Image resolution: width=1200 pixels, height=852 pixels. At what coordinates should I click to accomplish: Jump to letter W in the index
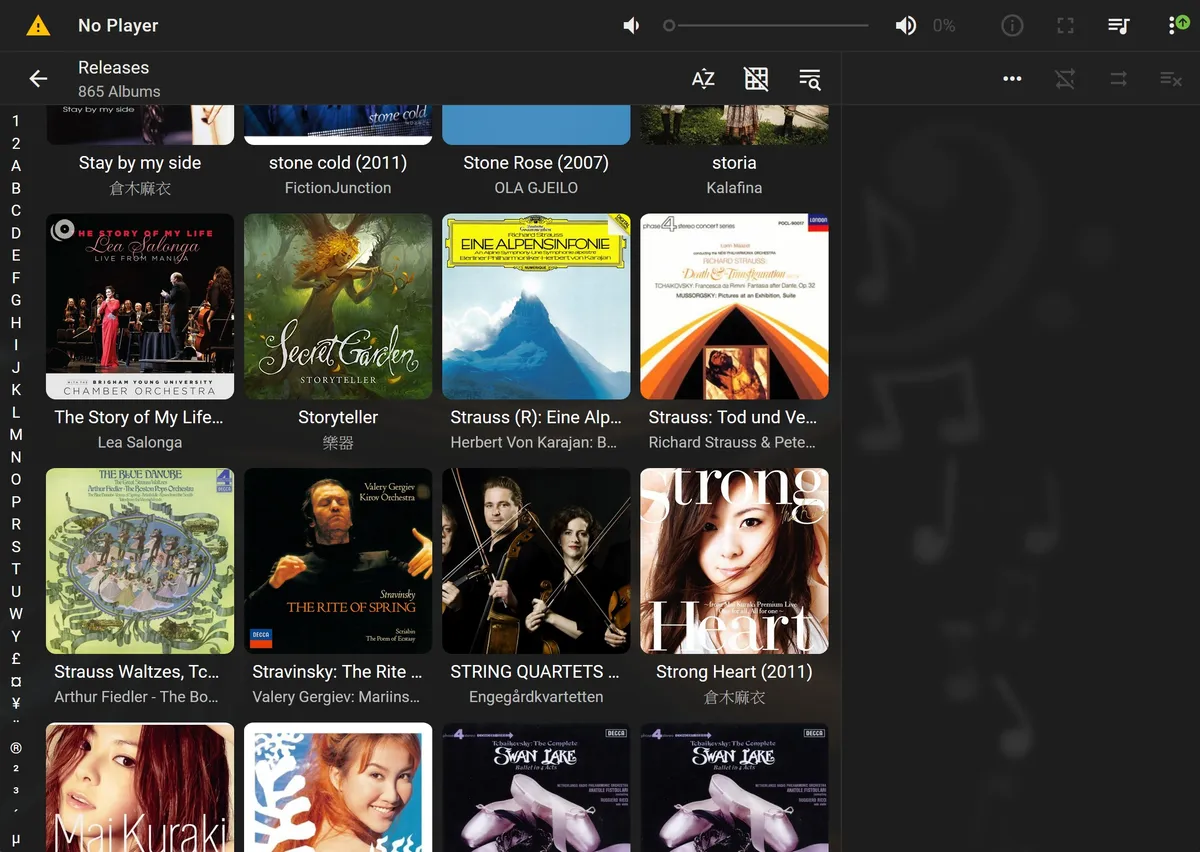point(16,614)
